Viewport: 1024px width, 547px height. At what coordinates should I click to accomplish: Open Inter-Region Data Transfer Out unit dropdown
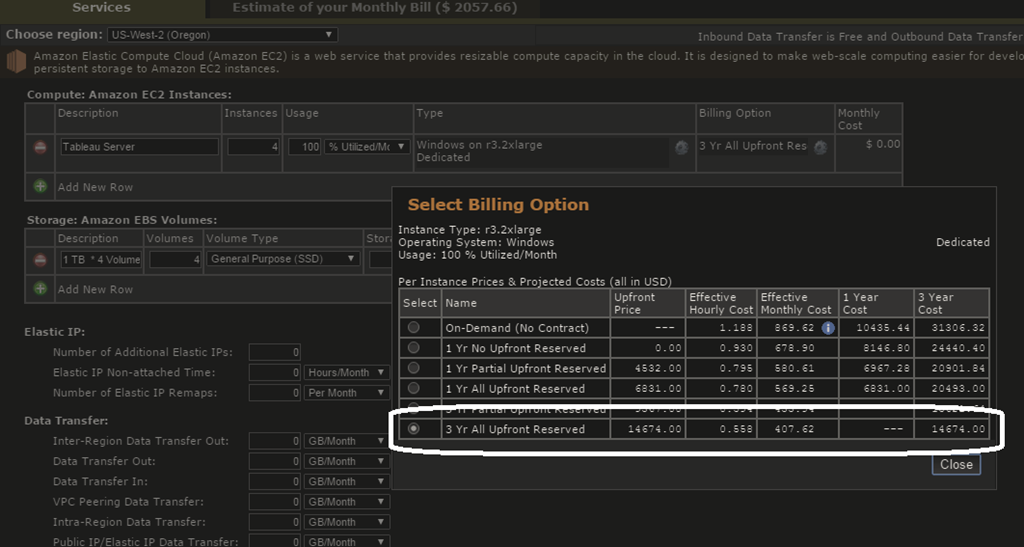(x=347, y=441)
